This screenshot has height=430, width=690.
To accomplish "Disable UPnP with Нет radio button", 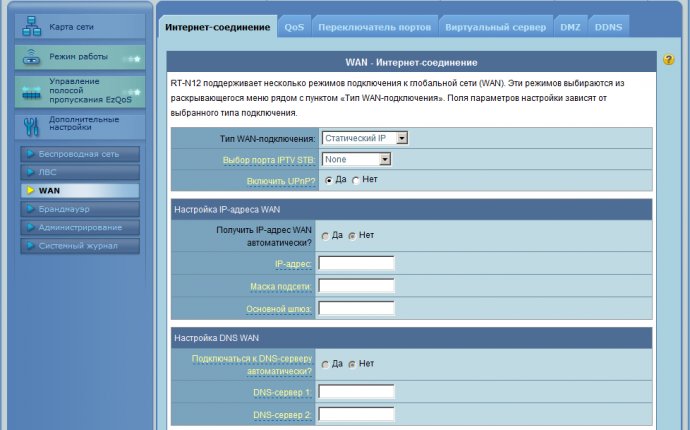I will coord(356,180).
